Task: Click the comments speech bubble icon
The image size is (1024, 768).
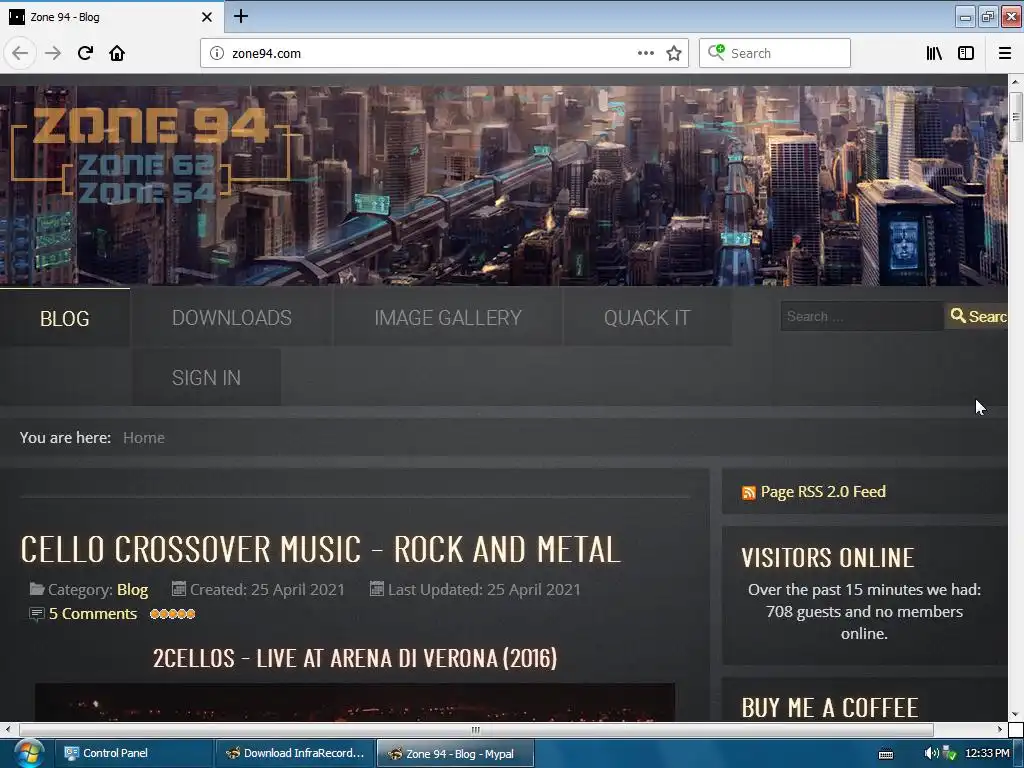Action: pyautogui.click(x=37, y=614)
